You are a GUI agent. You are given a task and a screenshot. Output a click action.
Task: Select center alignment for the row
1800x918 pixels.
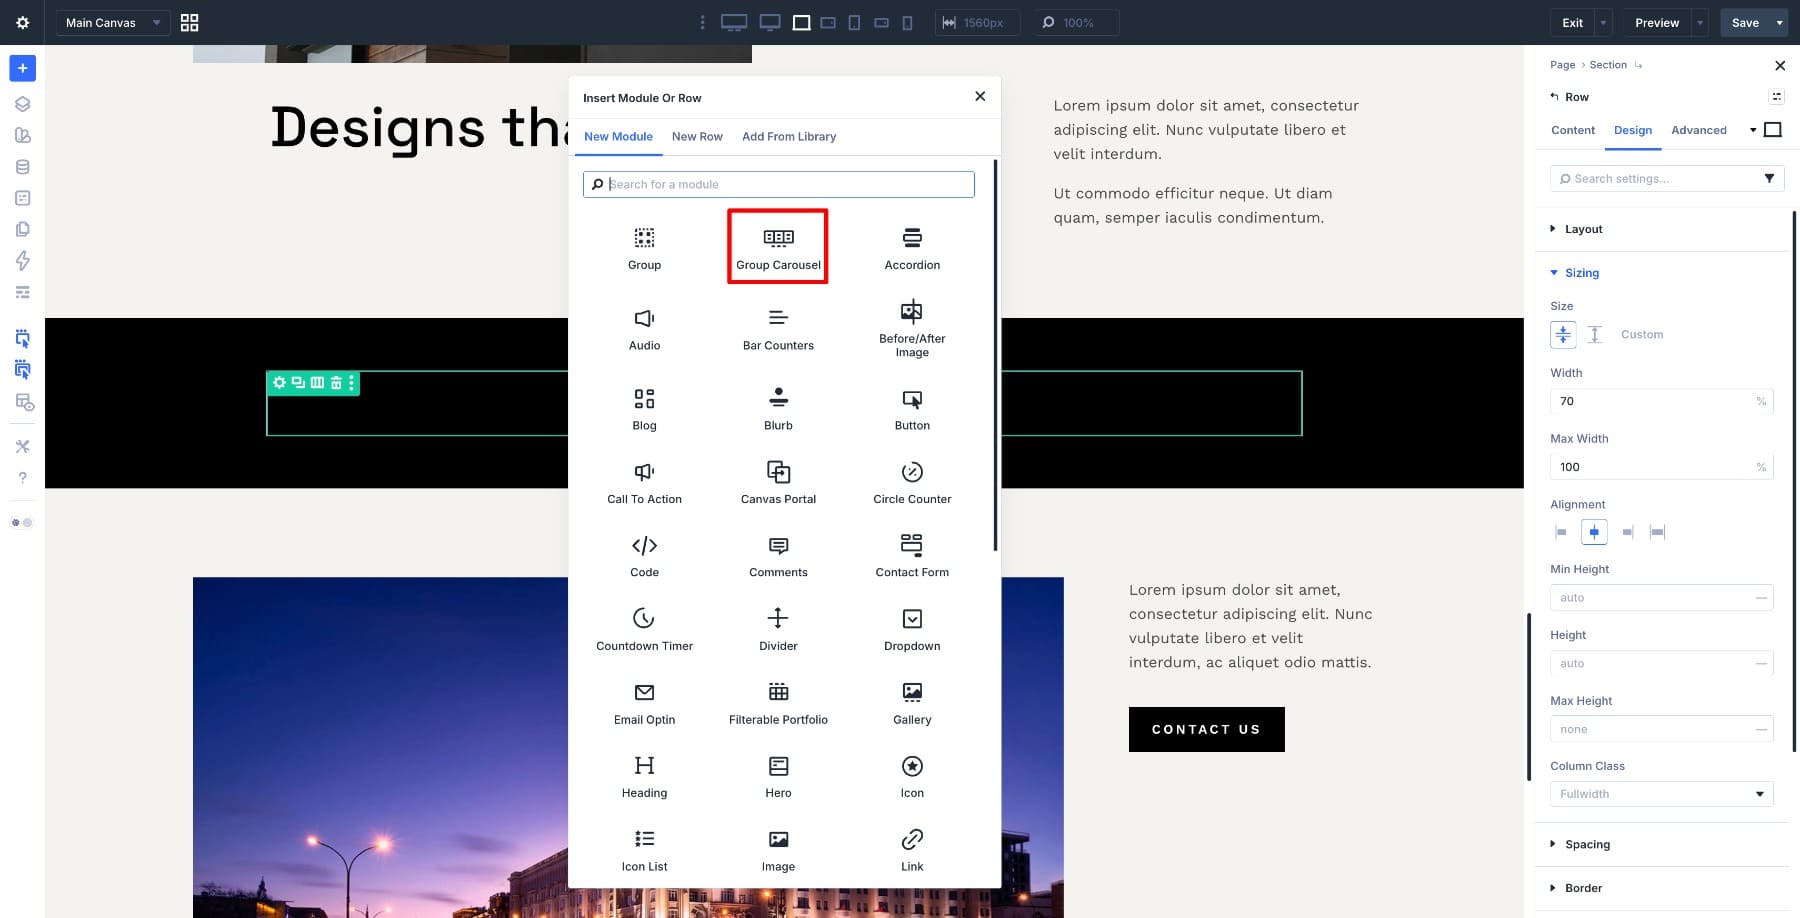coord(1594,532)
